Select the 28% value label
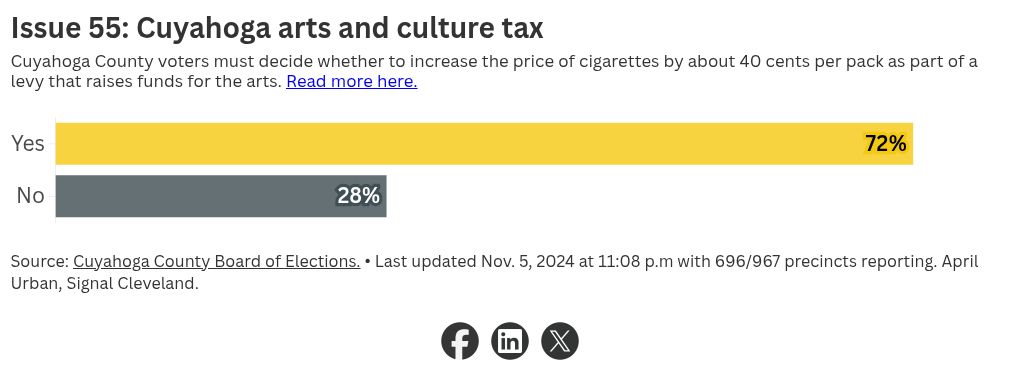The height and width of the screenshot is (381, 1020). coord(358,196)
